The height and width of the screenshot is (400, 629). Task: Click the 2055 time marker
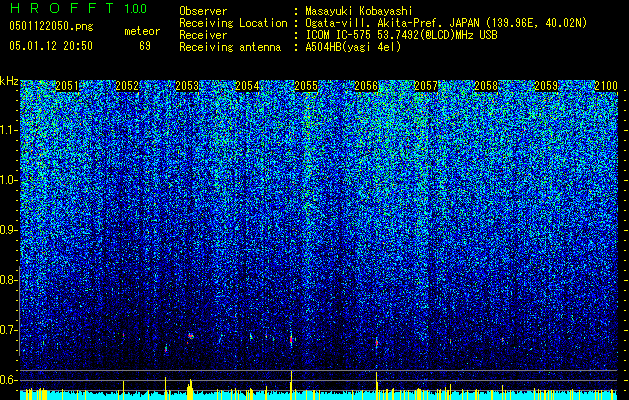click(x=306, y=86)
